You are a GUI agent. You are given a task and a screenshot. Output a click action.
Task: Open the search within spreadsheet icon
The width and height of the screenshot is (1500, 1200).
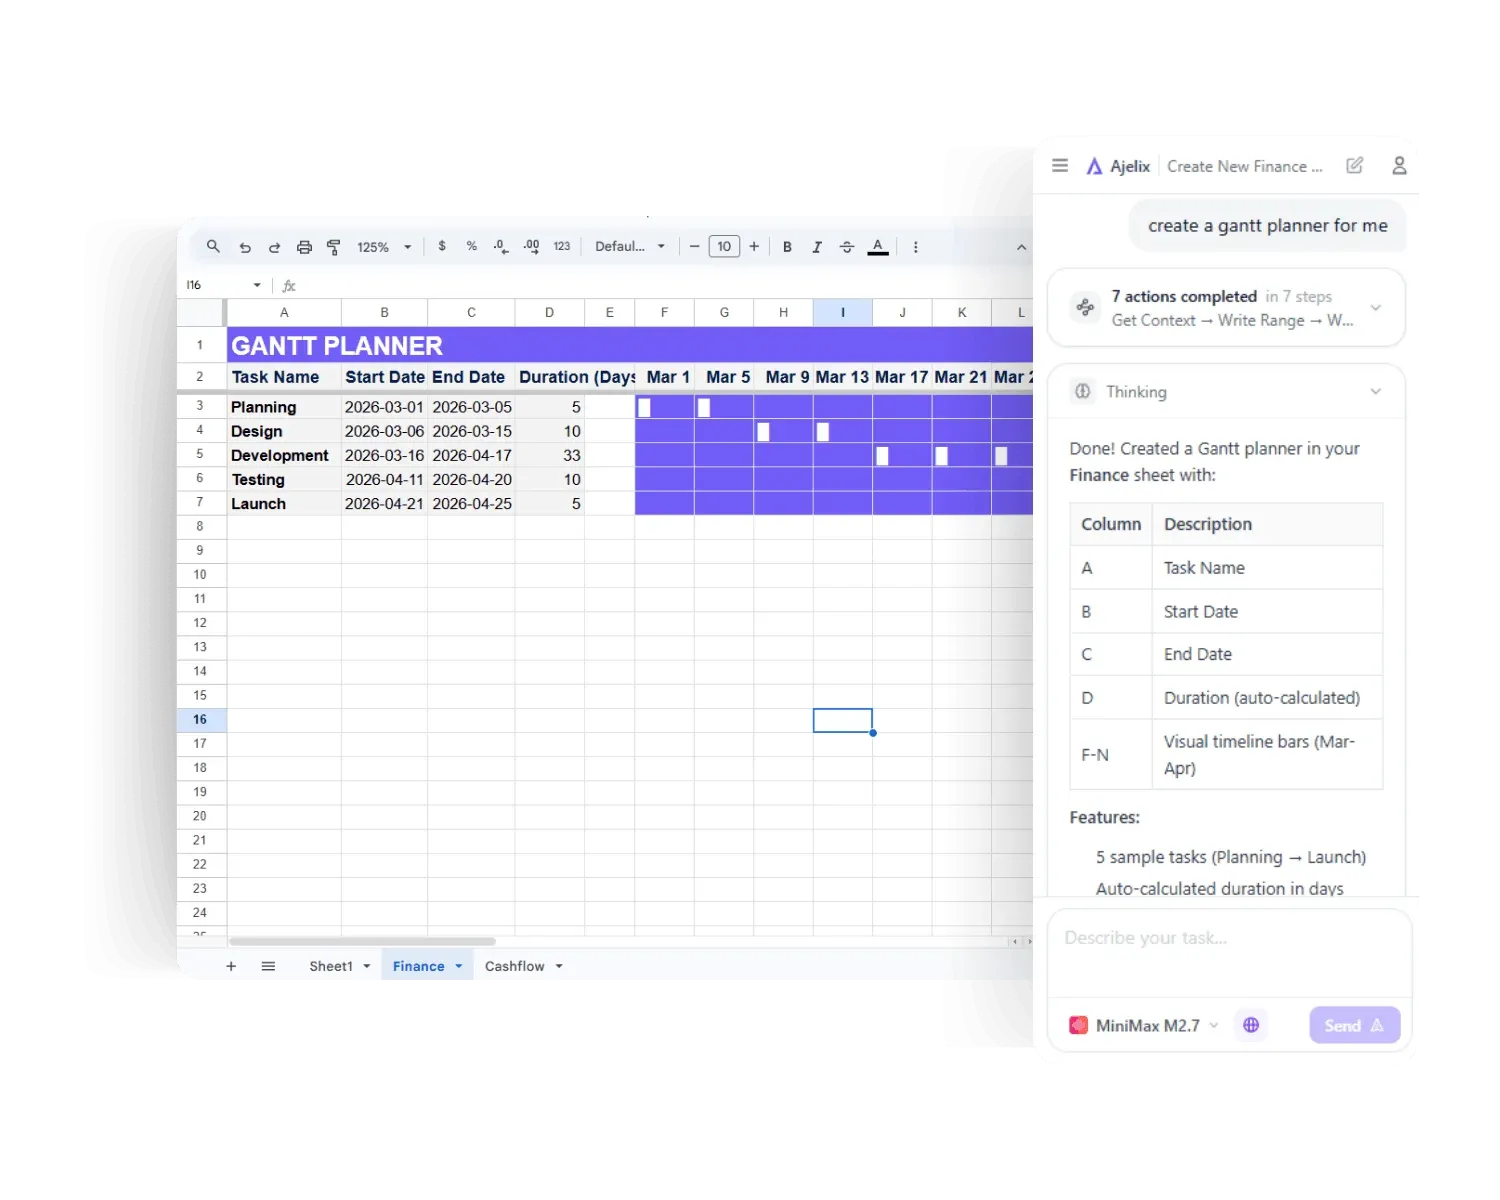[213, 246]
